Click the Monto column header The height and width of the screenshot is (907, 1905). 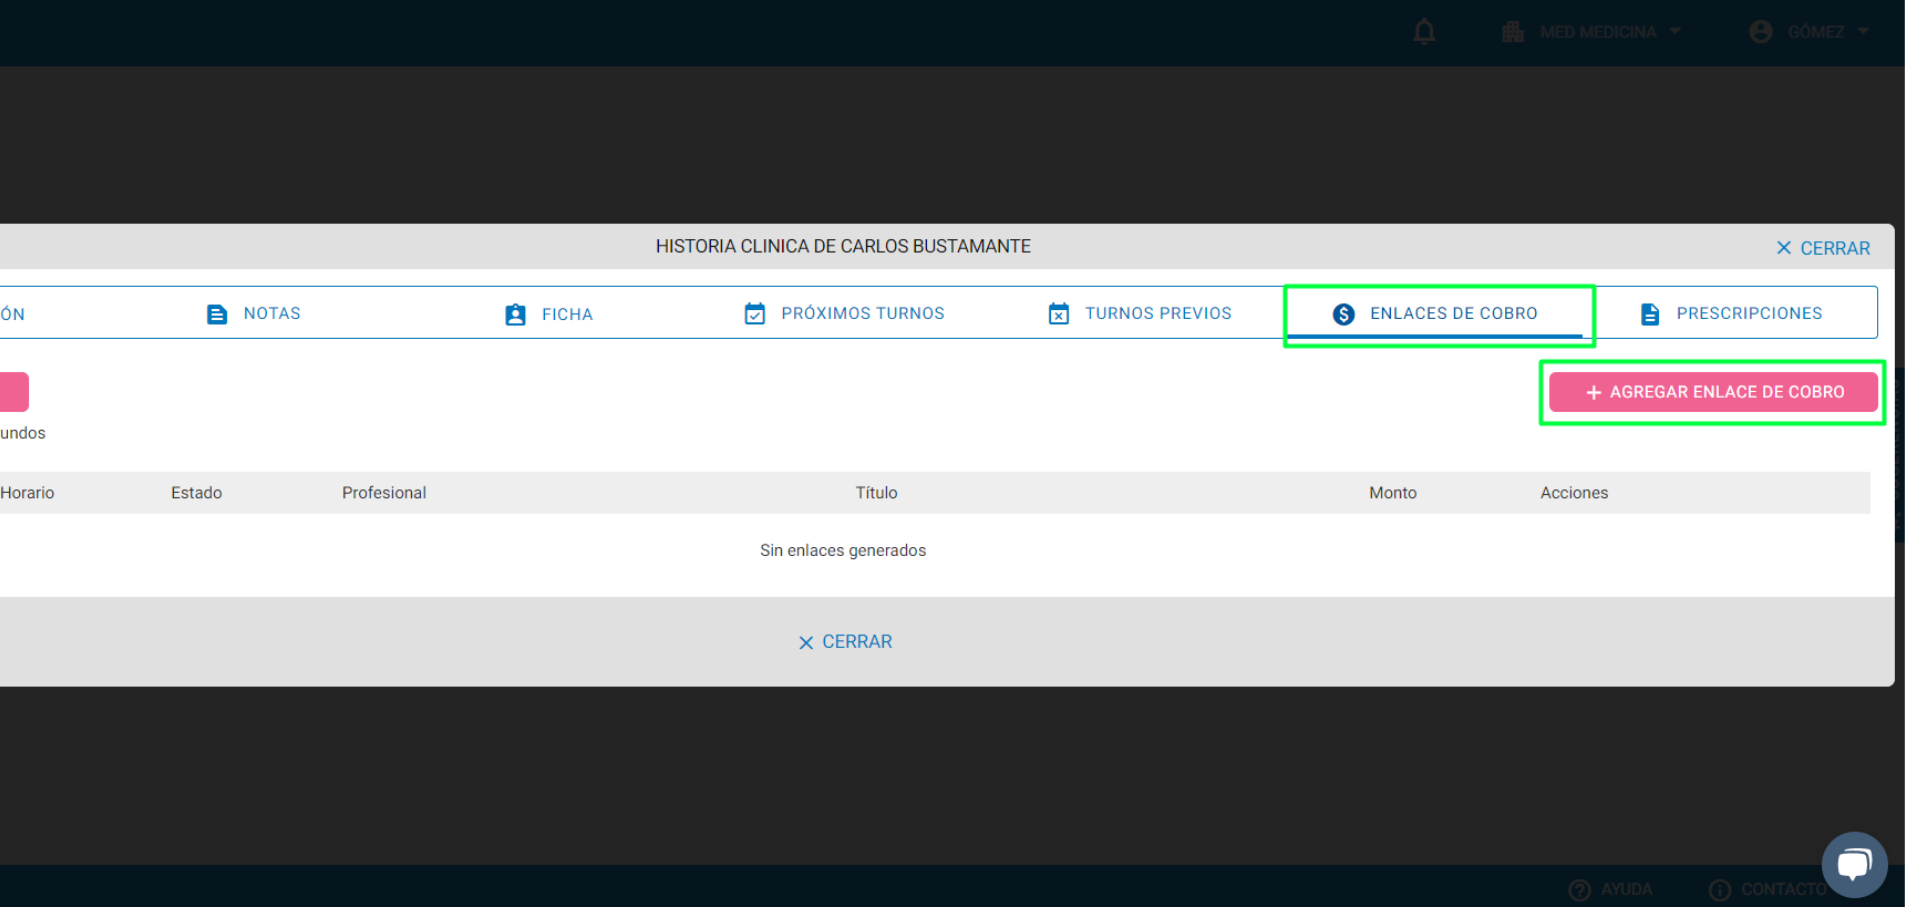(x=1392, y=493)
